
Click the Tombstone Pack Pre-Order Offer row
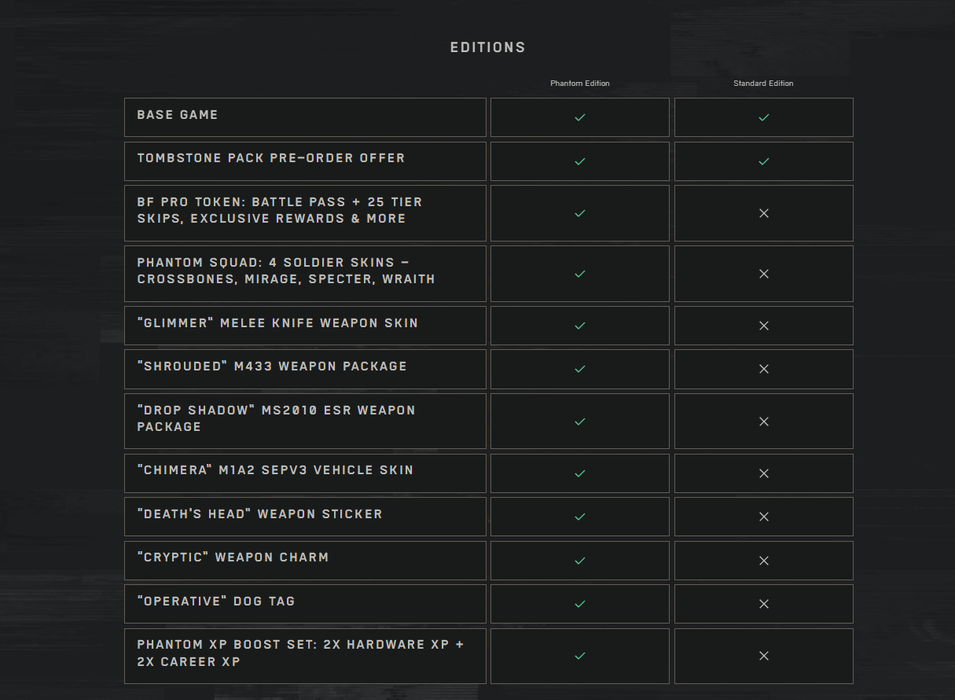[x=305, y=161]
